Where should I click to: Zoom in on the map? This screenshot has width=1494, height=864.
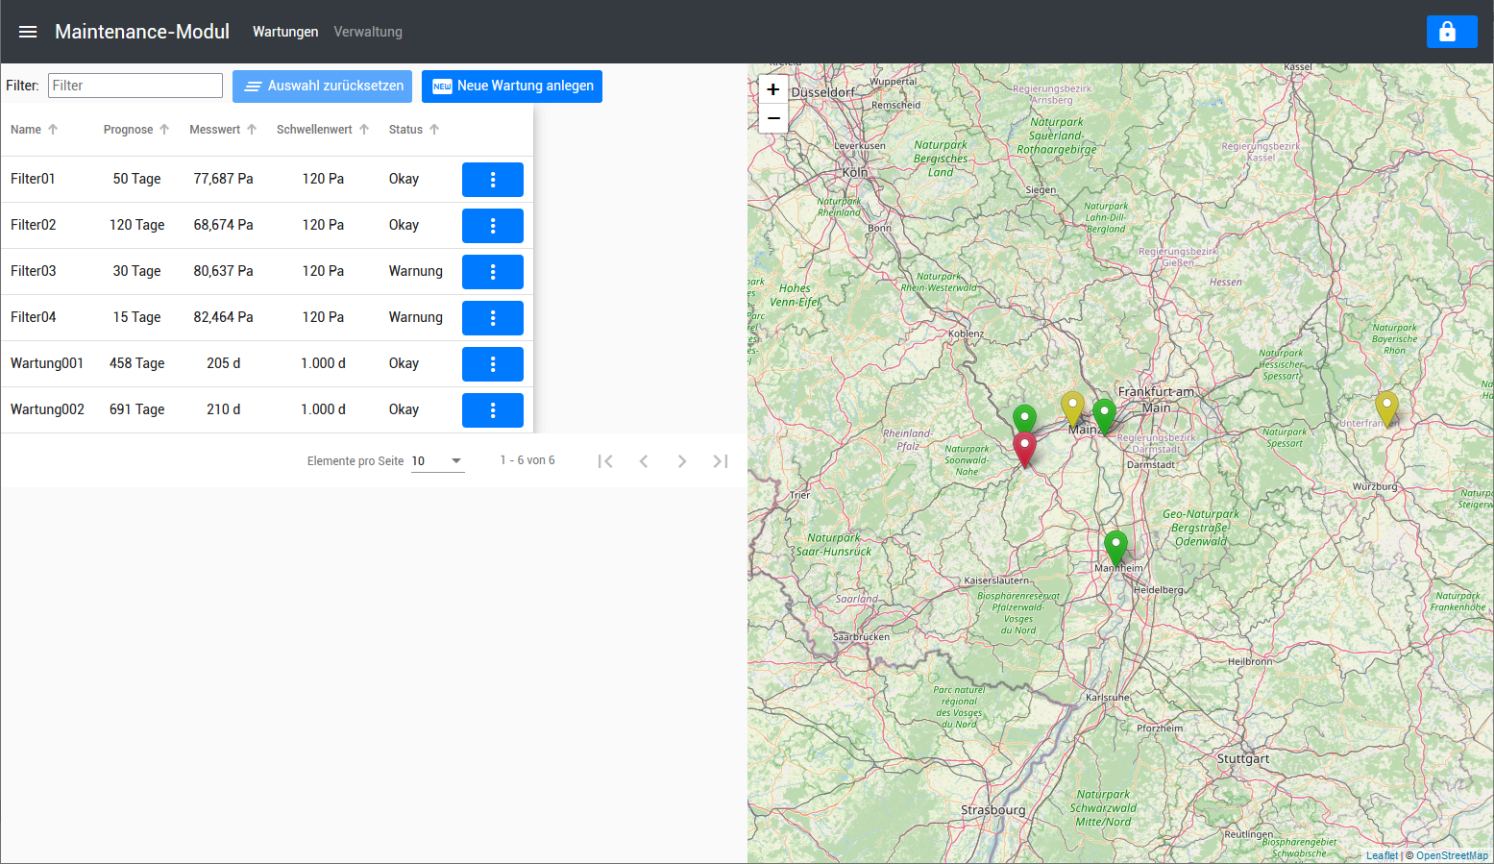coord(773,90)
